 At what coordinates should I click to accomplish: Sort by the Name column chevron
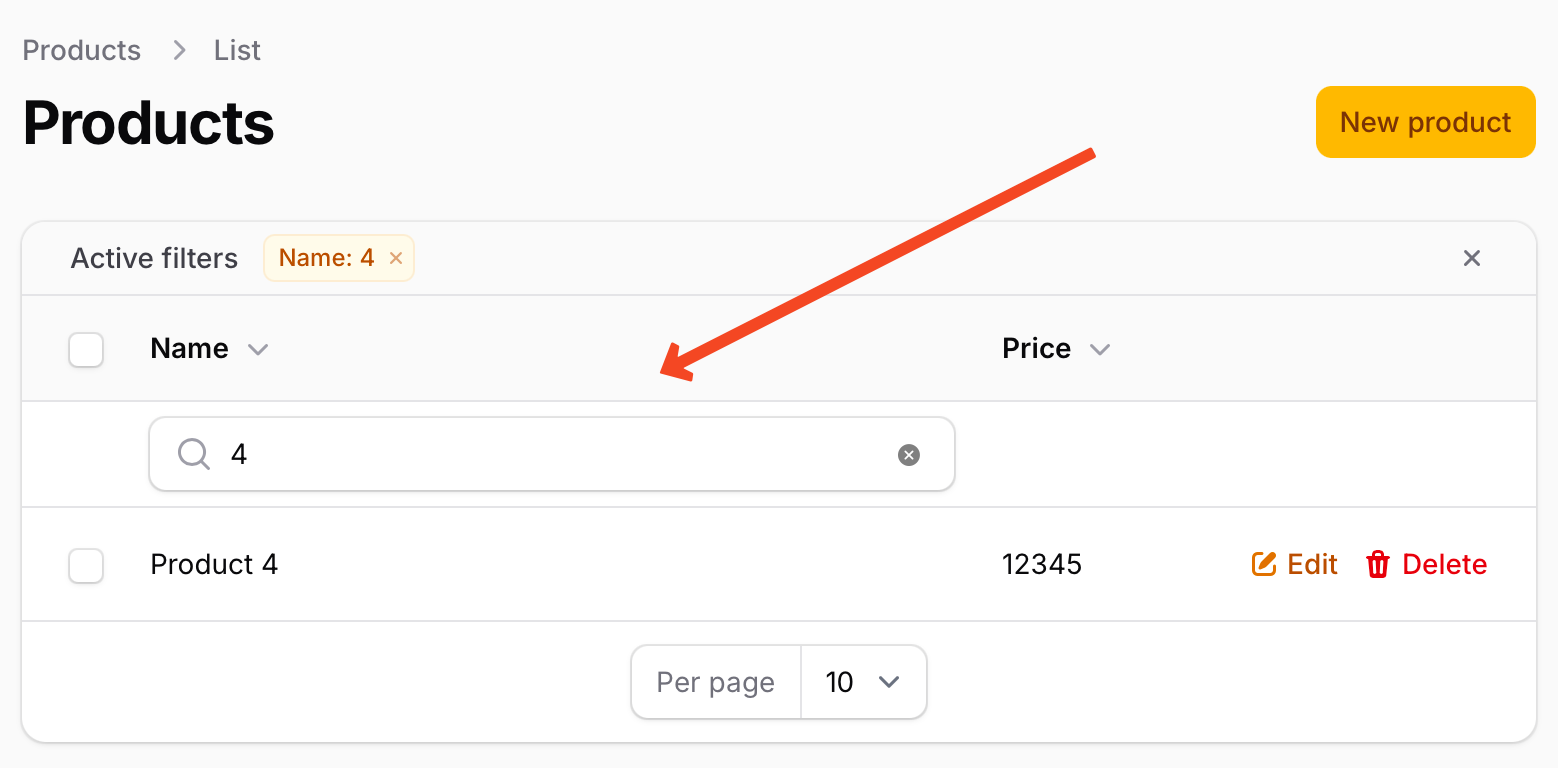(258, 349)
